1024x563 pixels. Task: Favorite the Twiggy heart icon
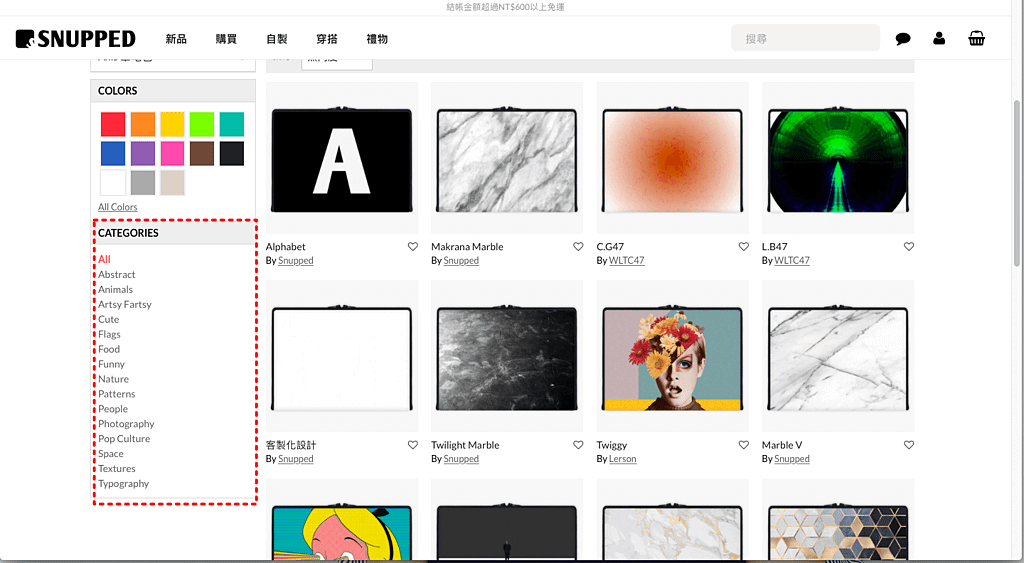pos(743,445)
